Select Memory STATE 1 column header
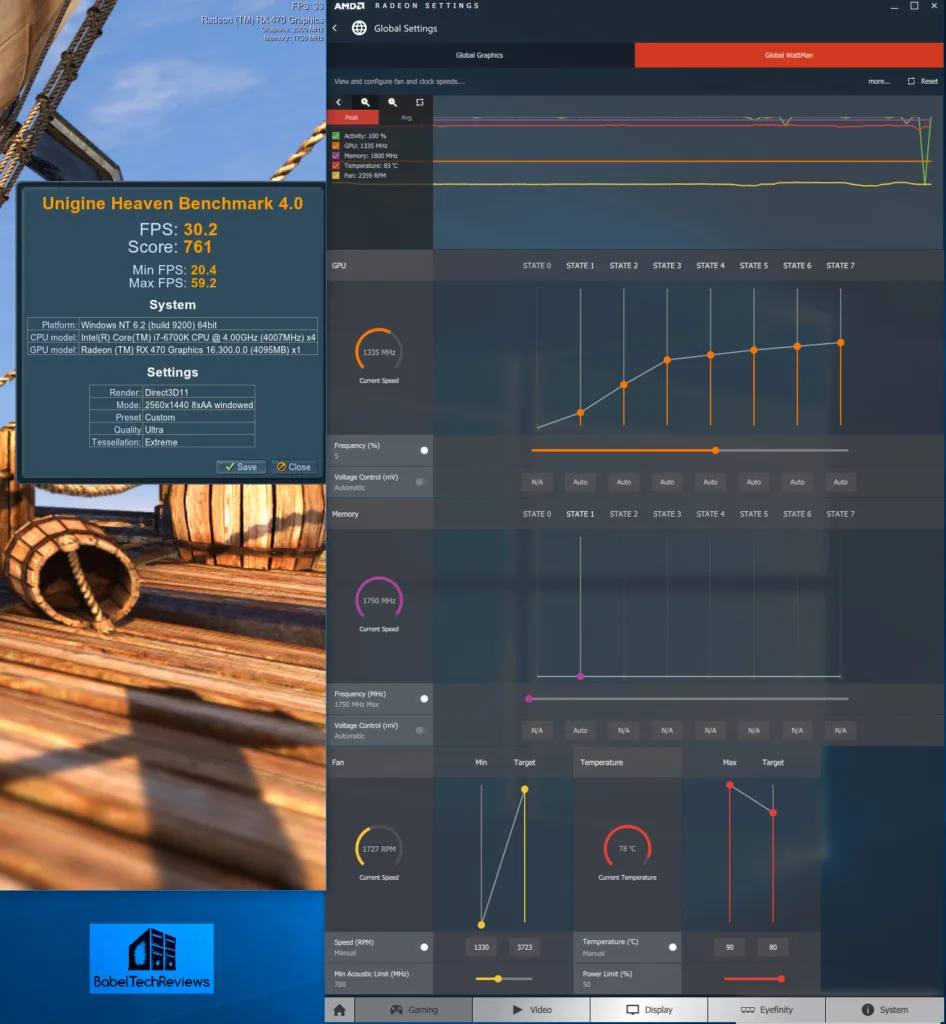Viewport: 946px width, 1024px height. tap(580, 514)
